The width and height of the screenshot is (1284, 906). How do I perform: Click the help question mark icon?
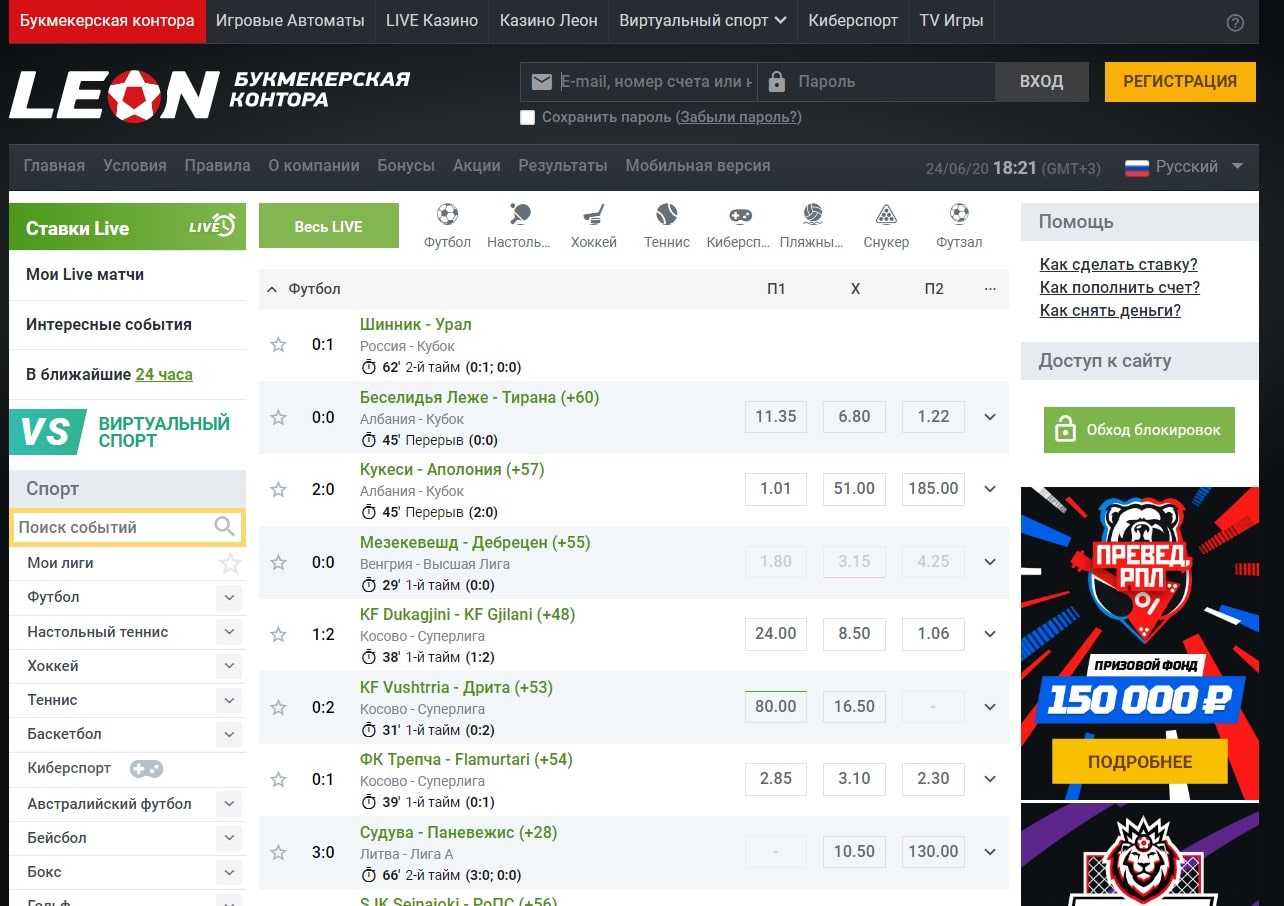(1235, 23)
